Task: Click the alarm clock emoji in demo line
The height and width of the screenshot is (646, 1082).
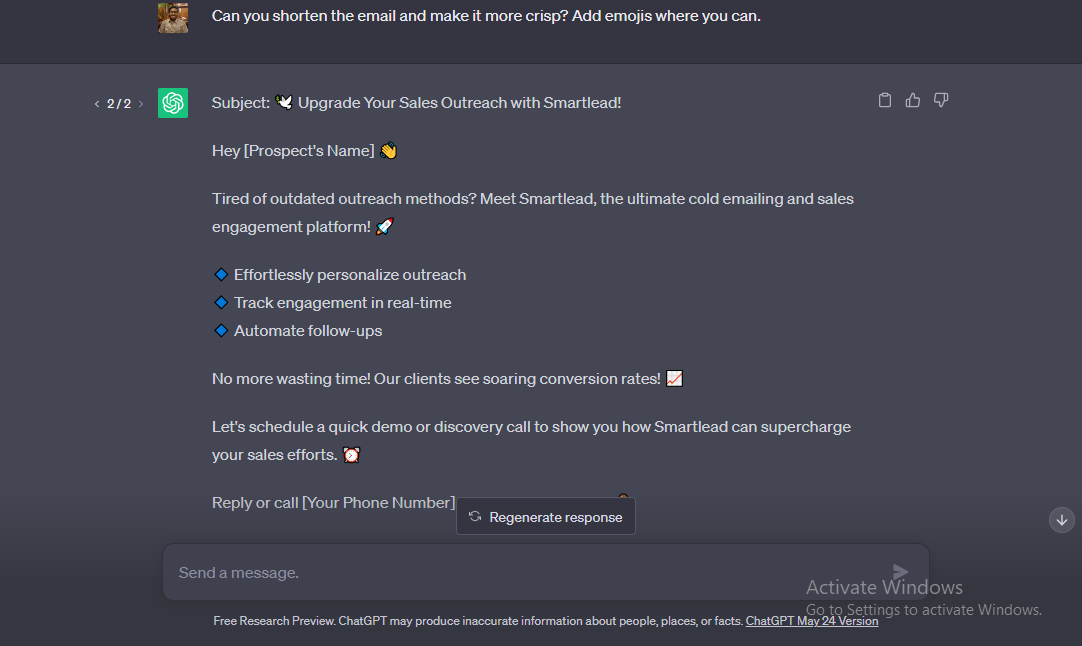Action: tap(351, 454)
